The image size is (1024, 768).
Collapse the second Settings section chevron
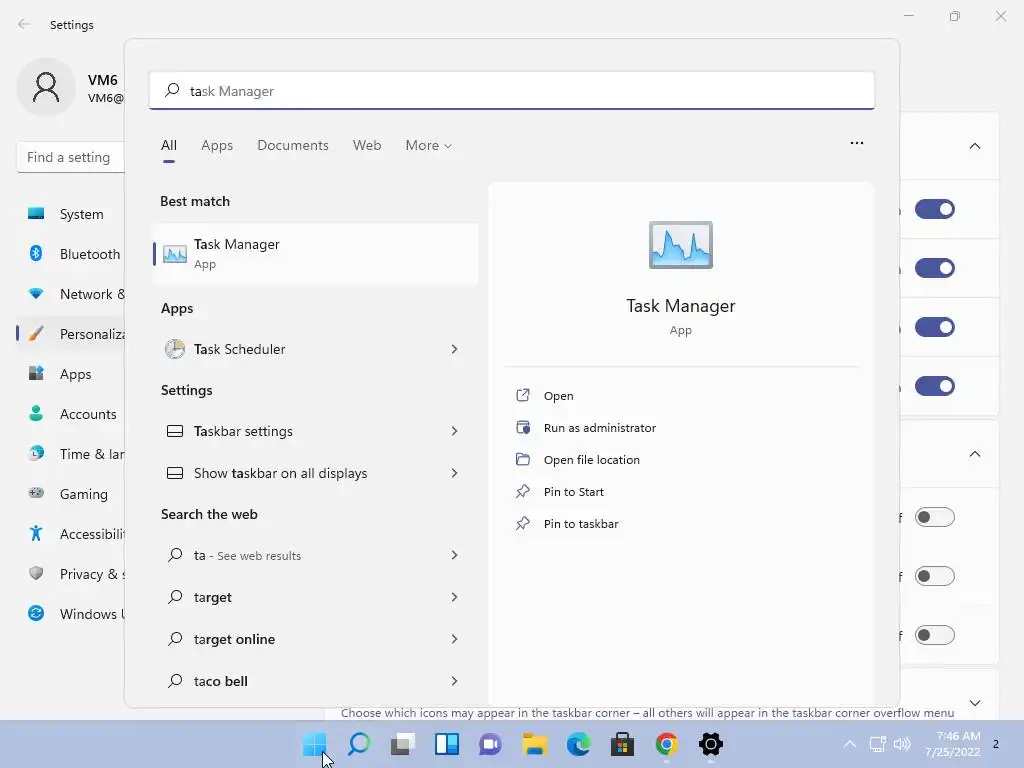(974, 454)
